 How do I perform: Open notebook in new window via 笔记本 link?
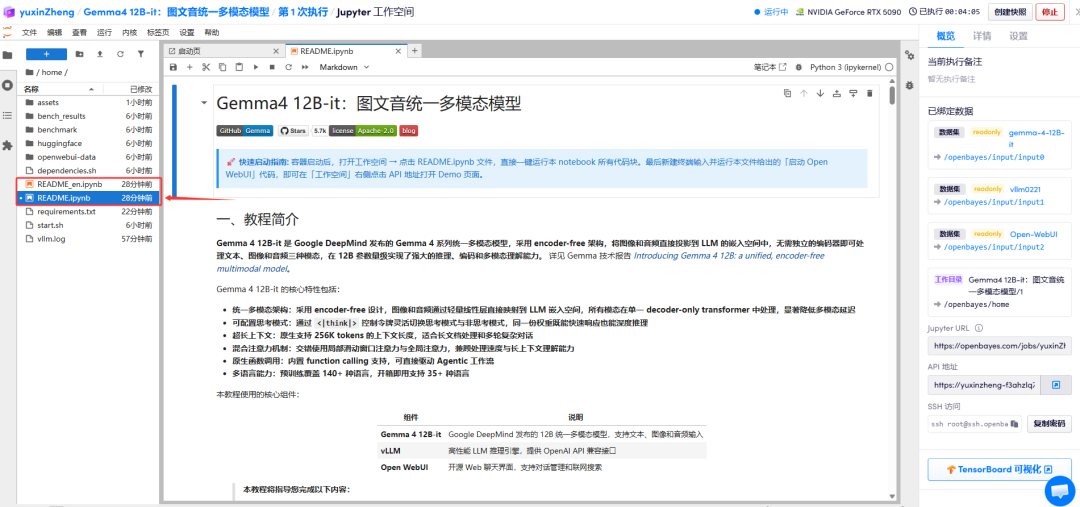coord(770,68)
